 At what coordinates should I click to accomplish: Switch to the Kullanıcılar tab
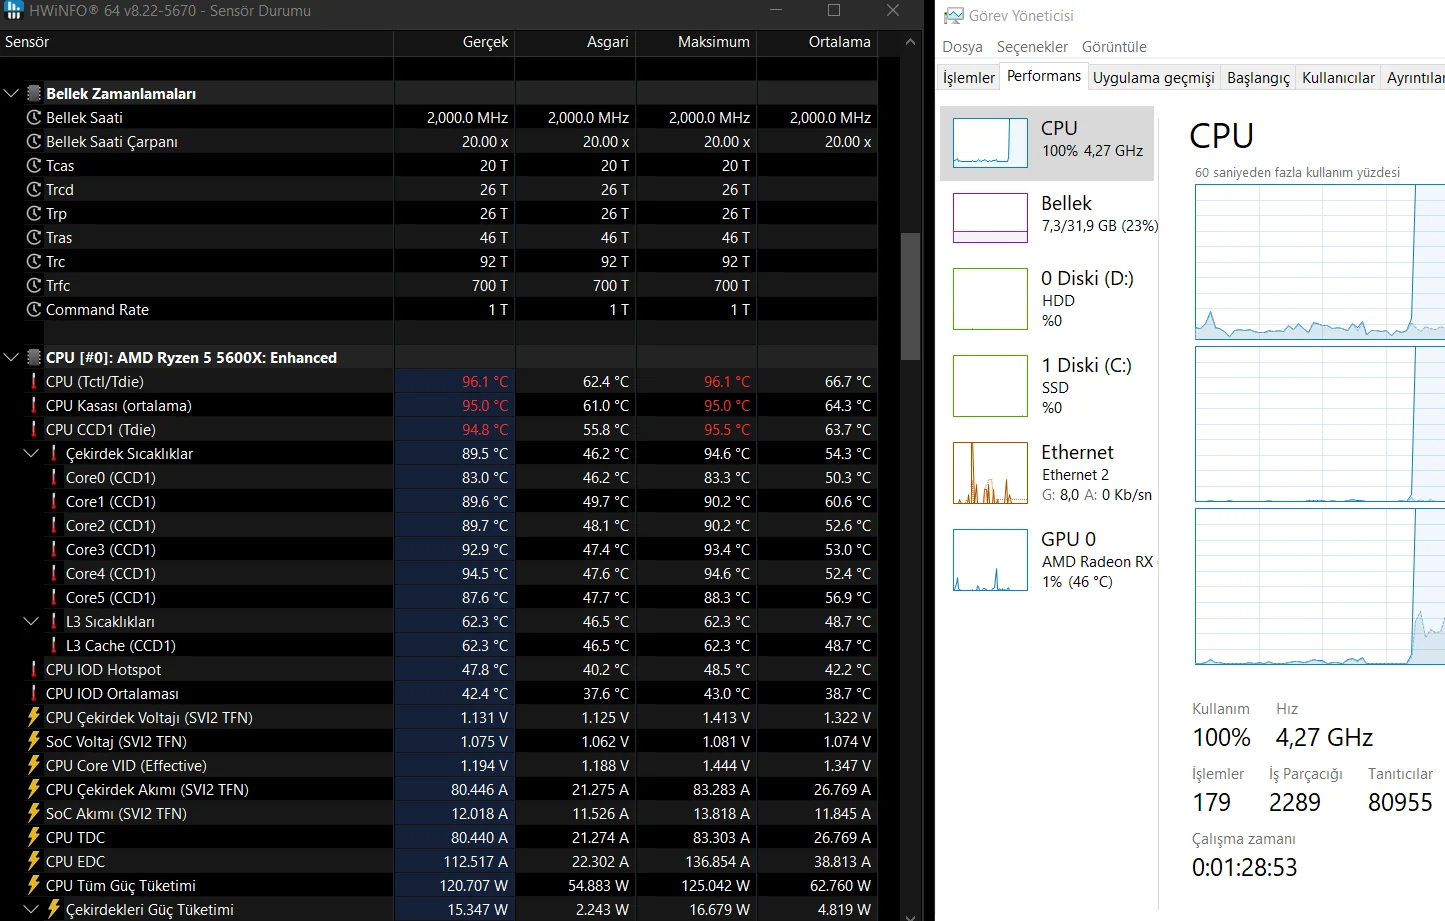pos(1338,78)
